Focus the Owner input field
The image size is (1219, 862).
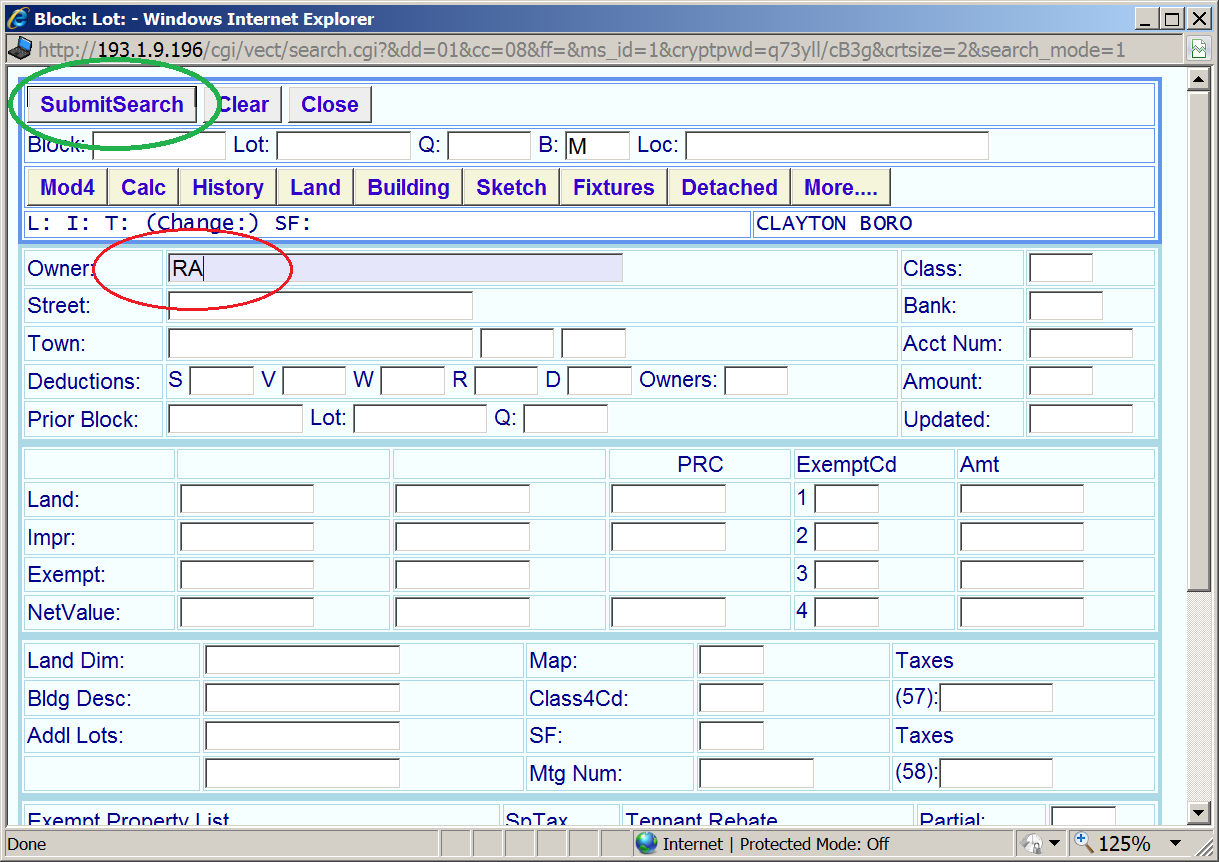pos(395,268)
